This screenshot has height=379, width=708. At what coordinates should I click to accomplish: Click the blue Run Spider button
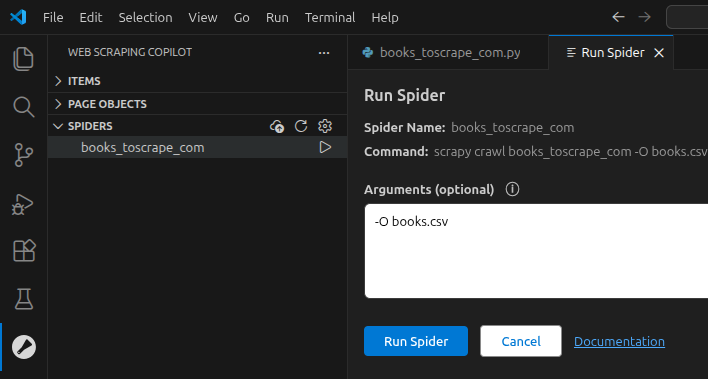click(x=416, y=341)
